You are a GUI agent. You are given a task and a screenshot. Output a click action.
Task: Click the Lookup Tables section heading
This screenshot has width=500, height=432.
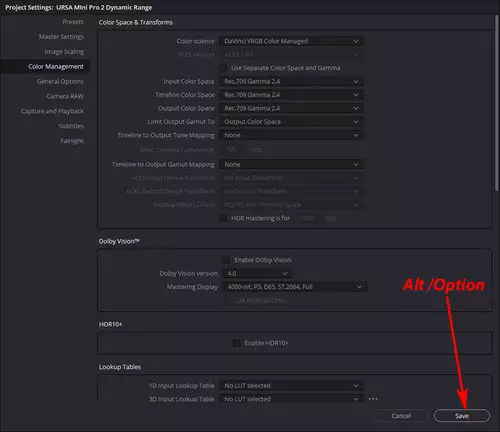(x=120, y=367)
